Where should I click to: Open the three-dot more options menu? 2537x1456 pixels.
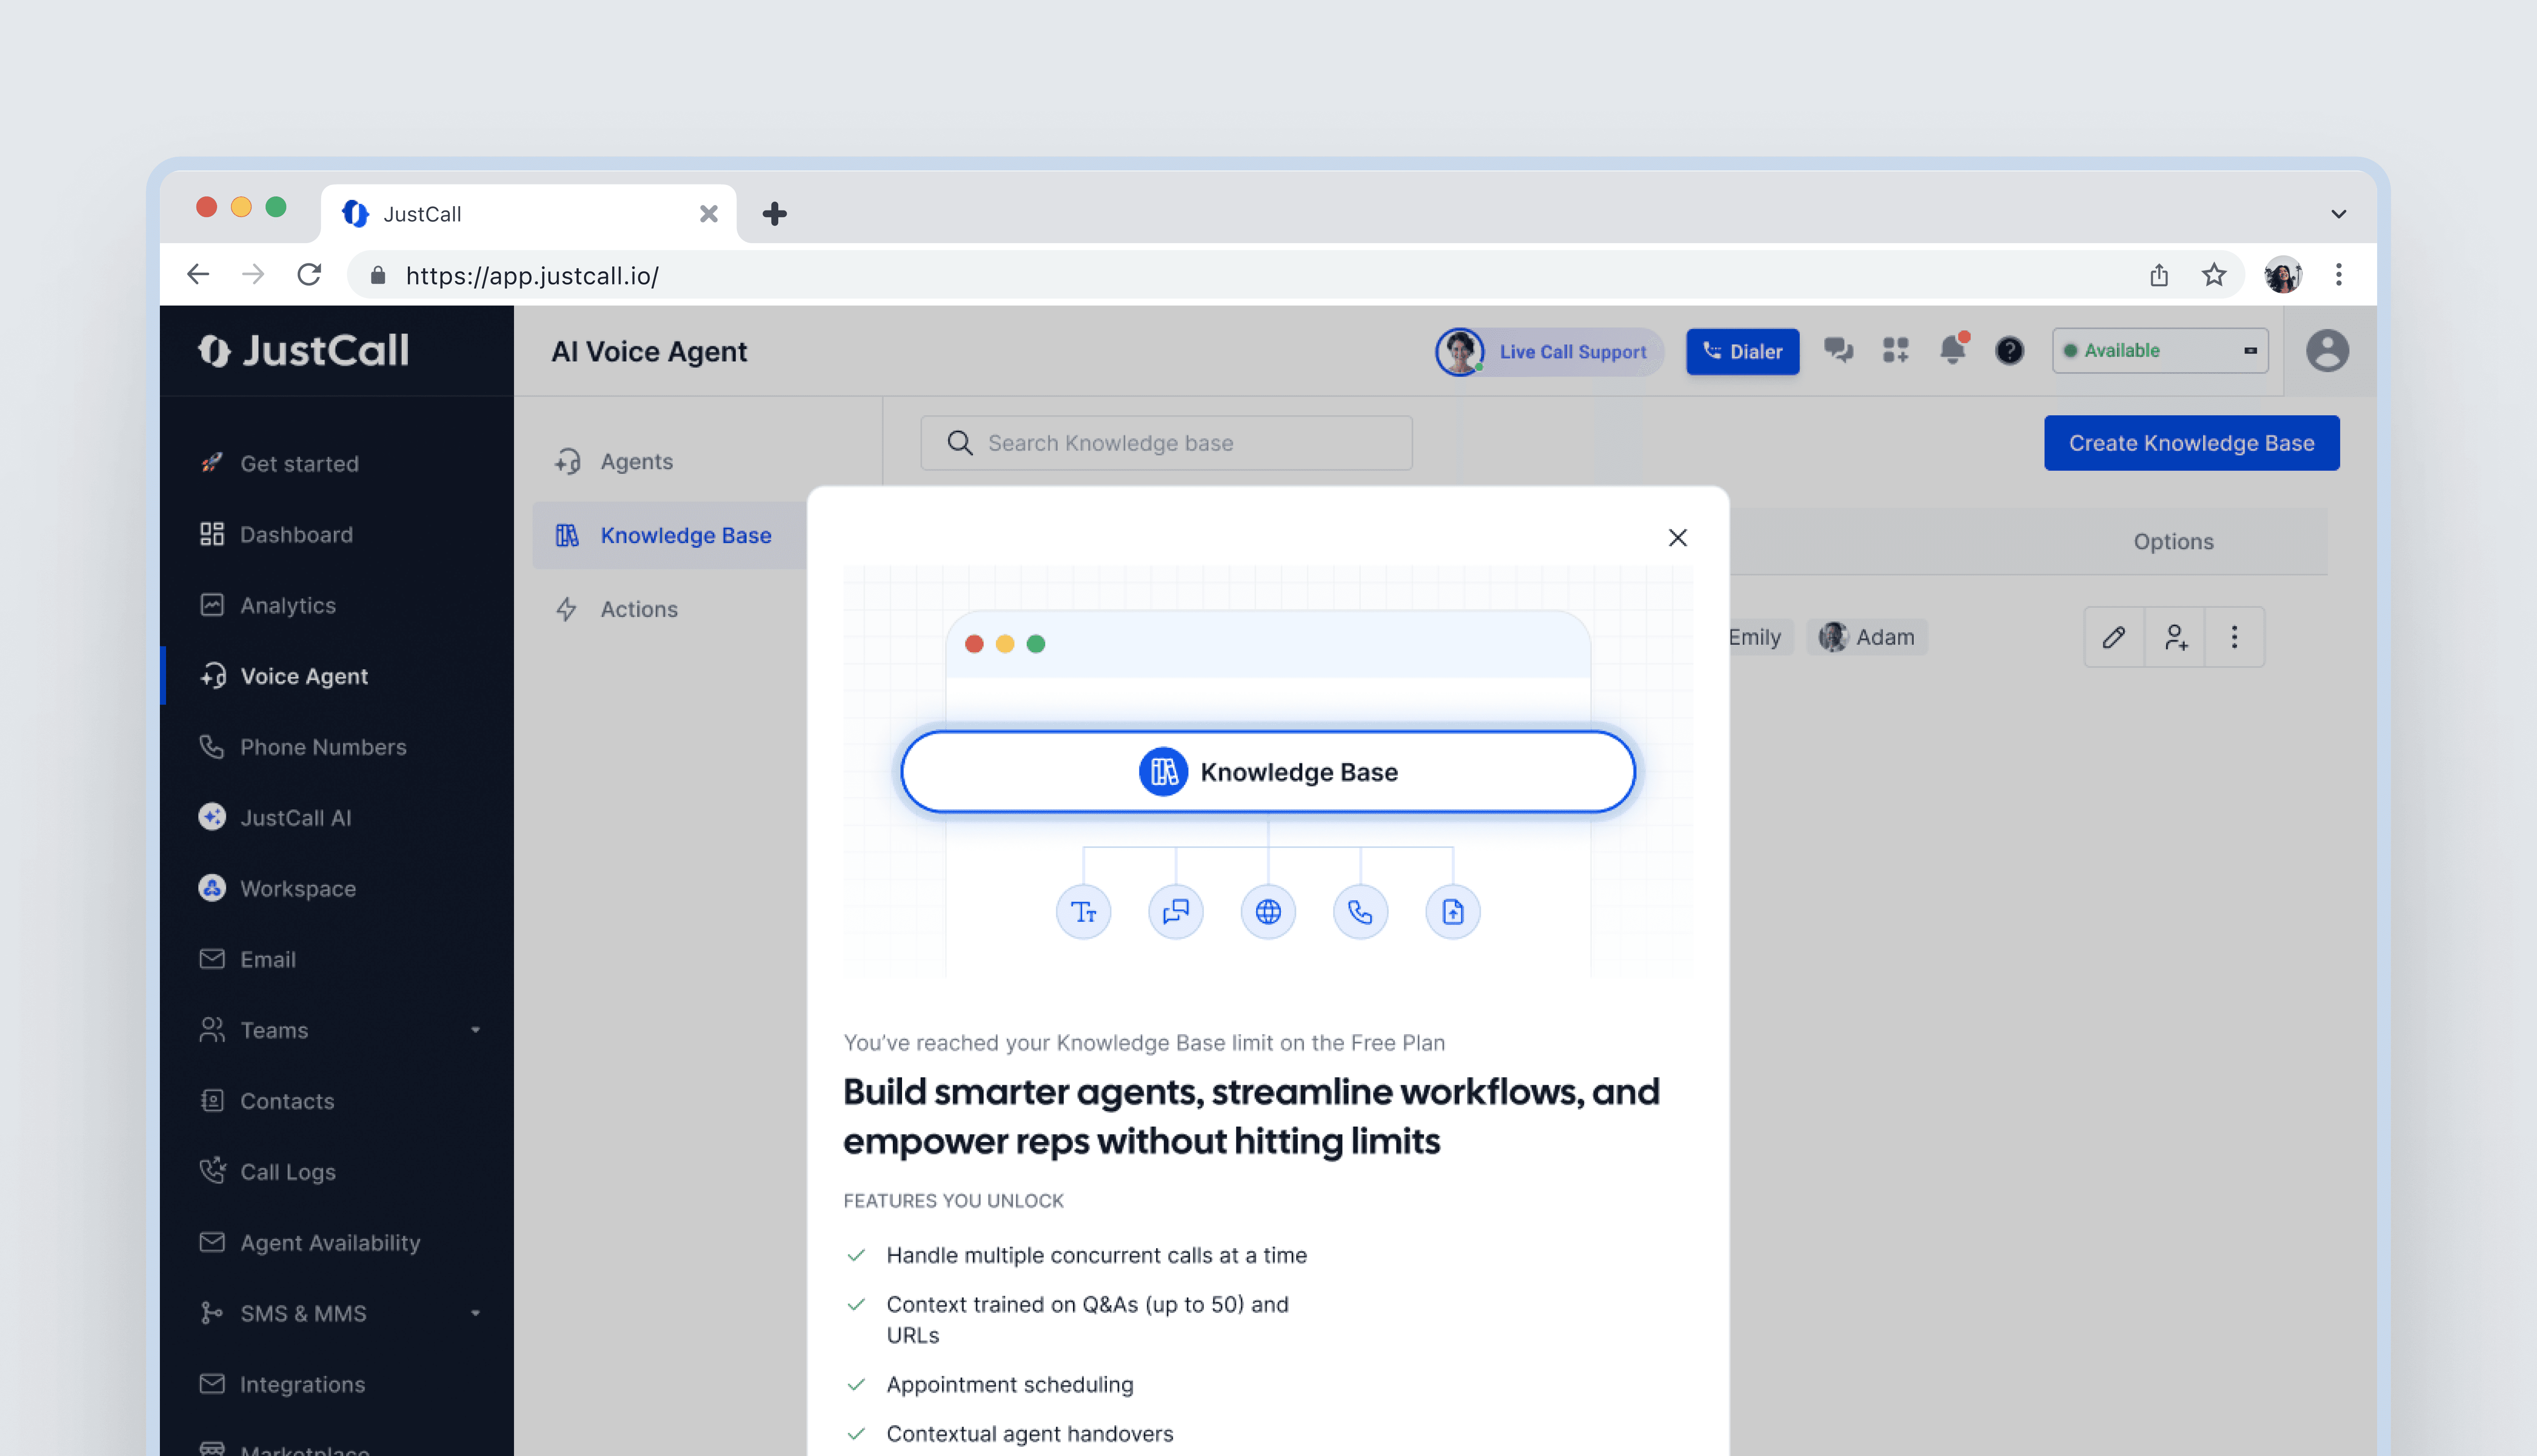click(x=2234, y=637)
